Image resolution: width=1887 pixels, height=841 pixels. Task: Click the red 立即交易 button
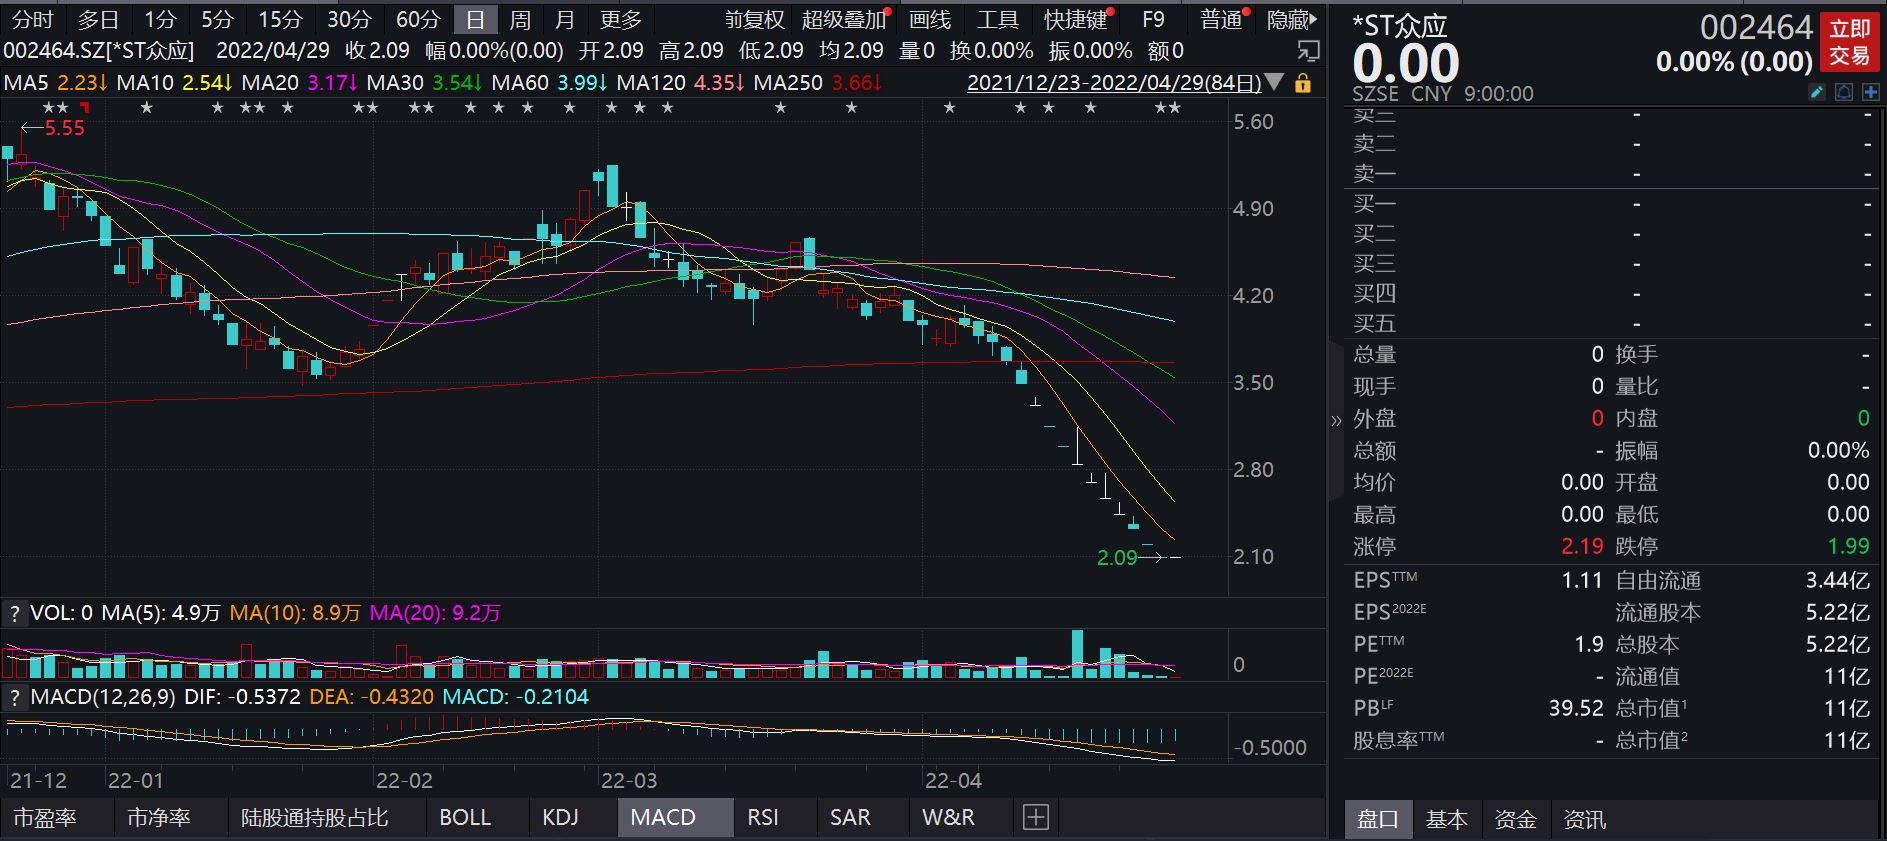(x=1849, y=43)
